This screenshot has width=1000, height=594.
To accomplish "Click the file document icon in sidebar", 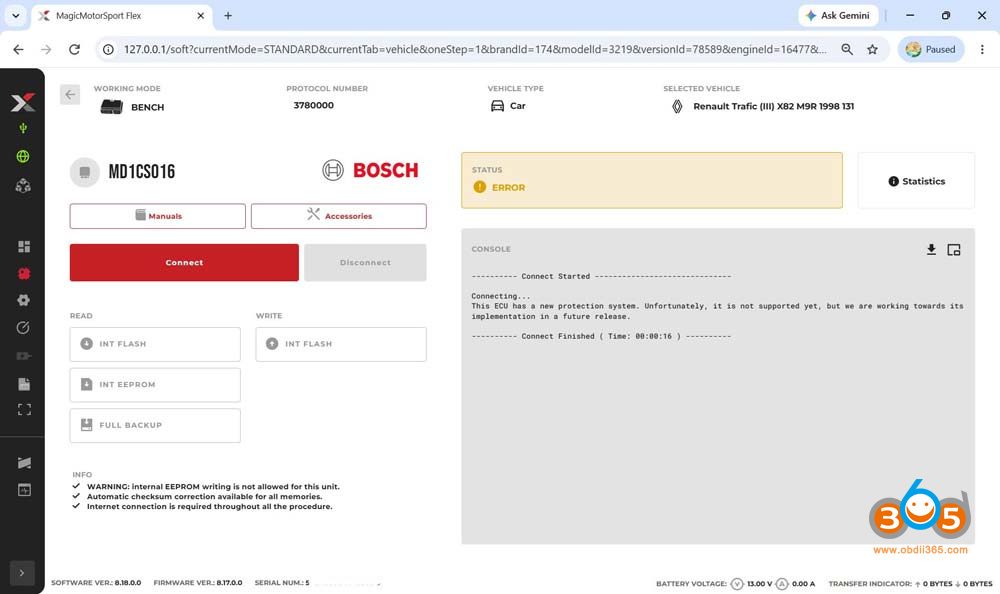I will (x=24, y=383).
